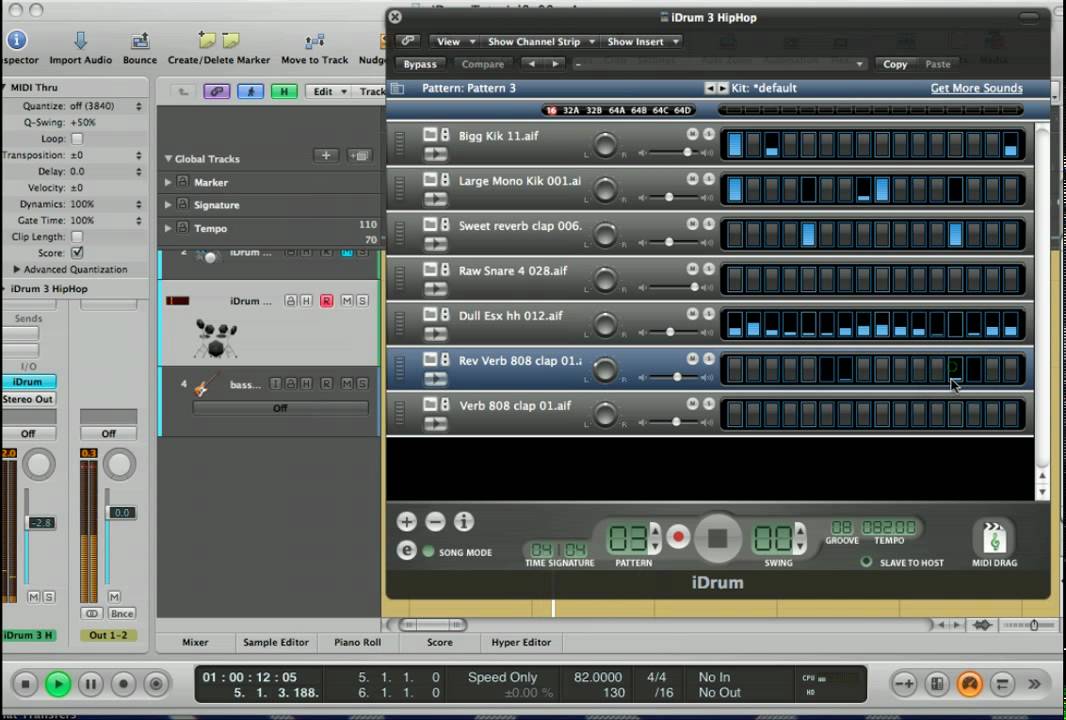Click the Logic transport pause button
The width and height of the screenshot is (1066, 720).
click(90, 683)
